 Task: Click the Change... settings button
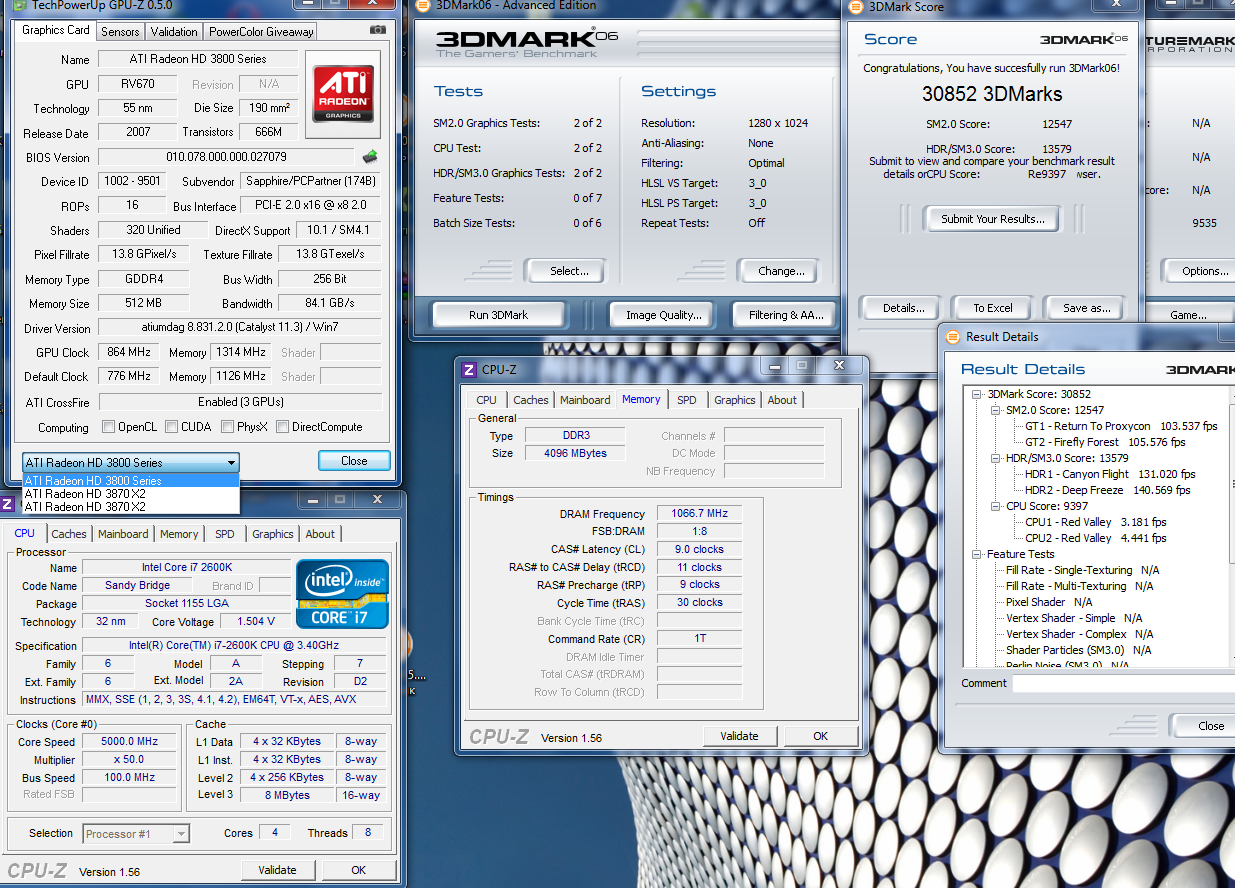click(x=781, y=271)
